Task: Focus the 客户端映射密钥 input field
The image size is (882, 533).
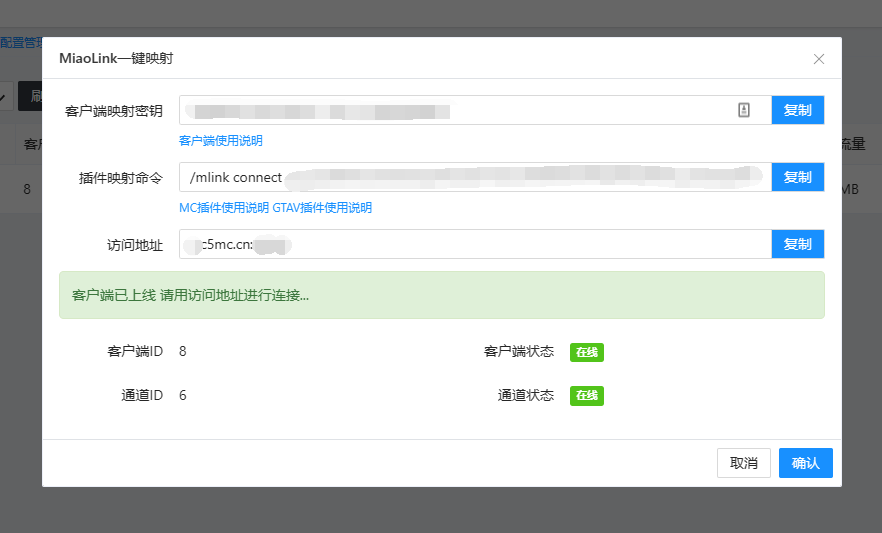Action: coord(475,110)
